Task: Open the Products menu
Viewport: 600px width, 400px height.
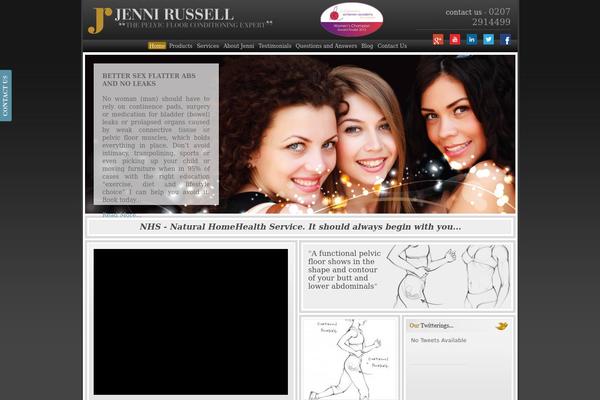Action: point(181,46)
